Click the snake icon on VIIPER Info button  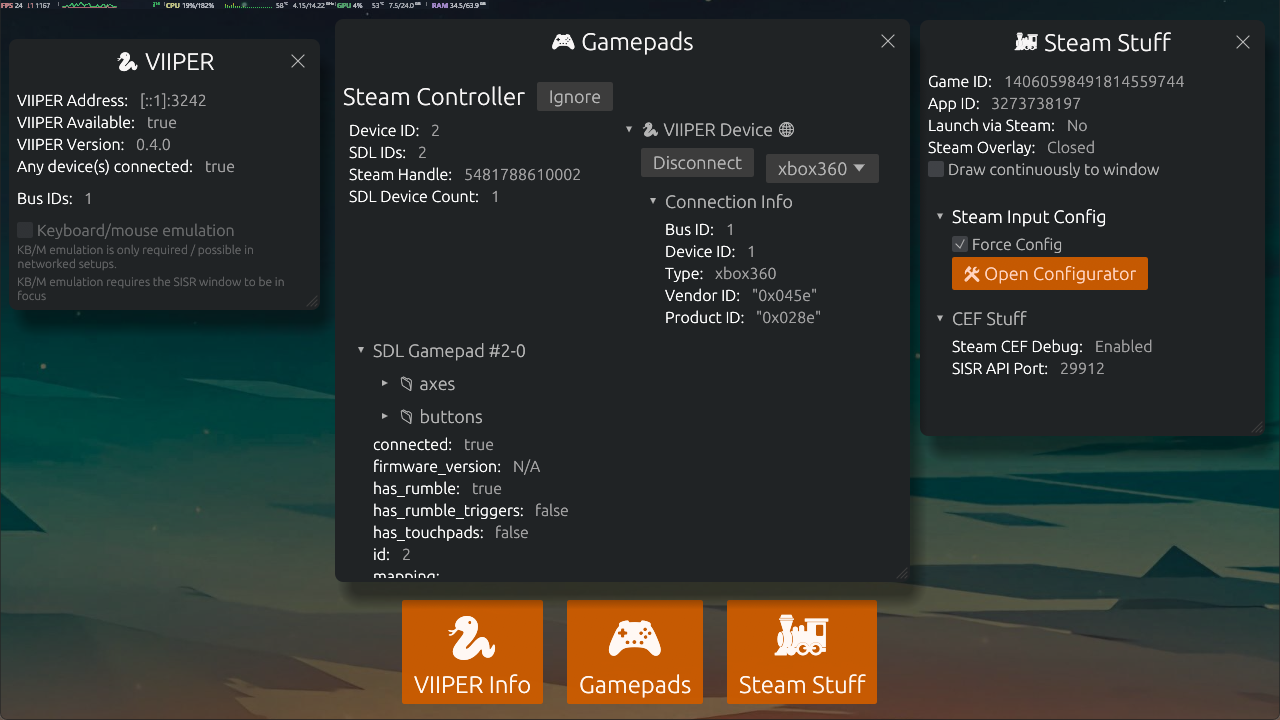coord(472,639)
